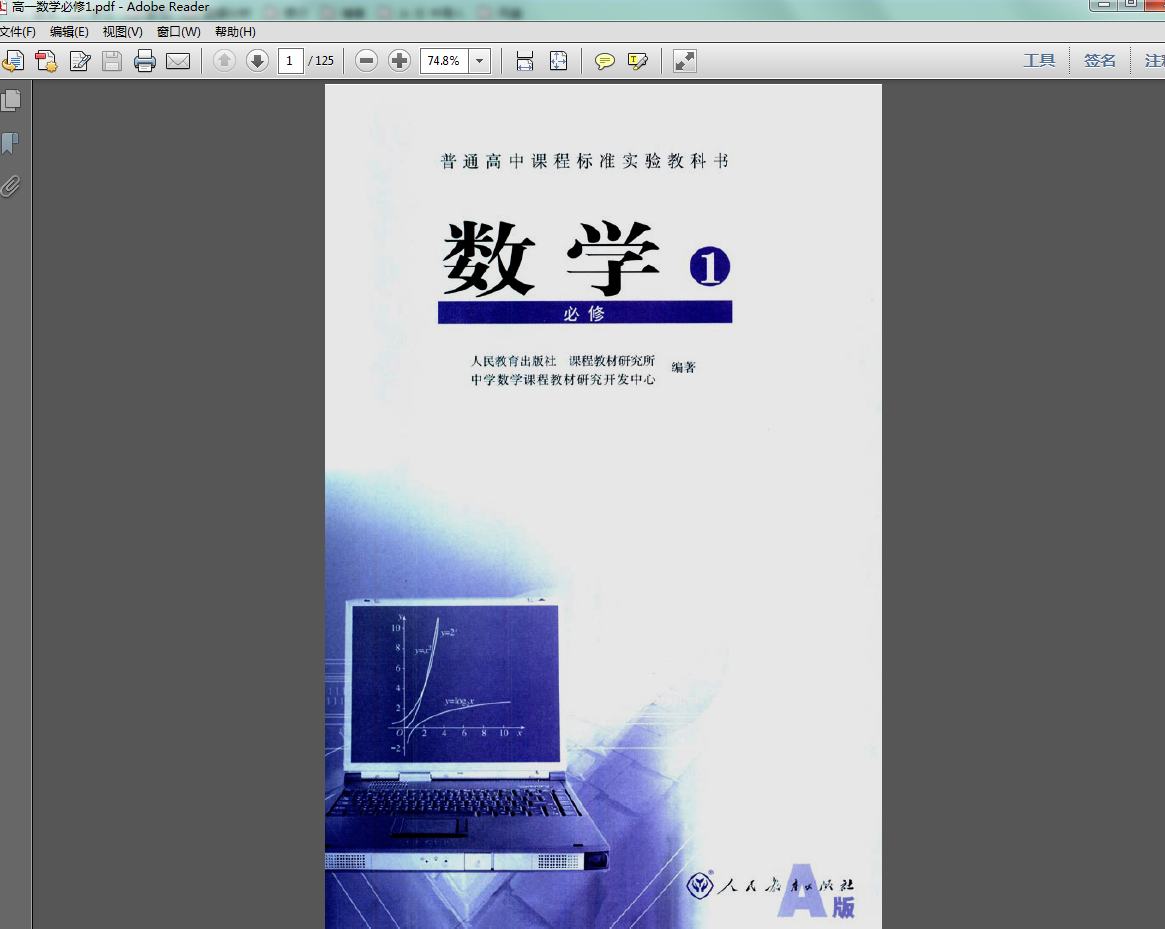Open the page thumbnails panel

(x=11, y=100)
